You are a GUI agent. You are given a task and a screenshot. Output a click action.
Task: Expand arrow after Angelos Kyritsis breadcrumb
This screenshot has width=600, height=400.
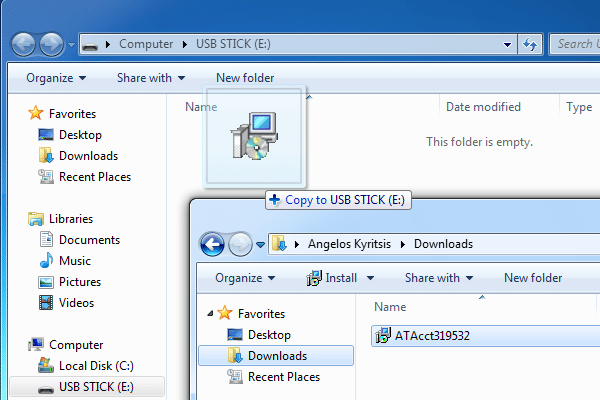pos(403,244)
